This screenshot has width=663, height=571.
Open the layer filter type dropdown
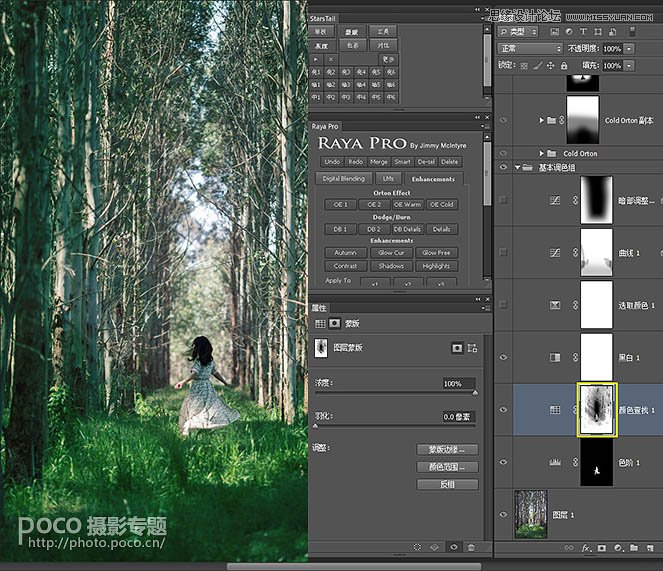[518, 32]
